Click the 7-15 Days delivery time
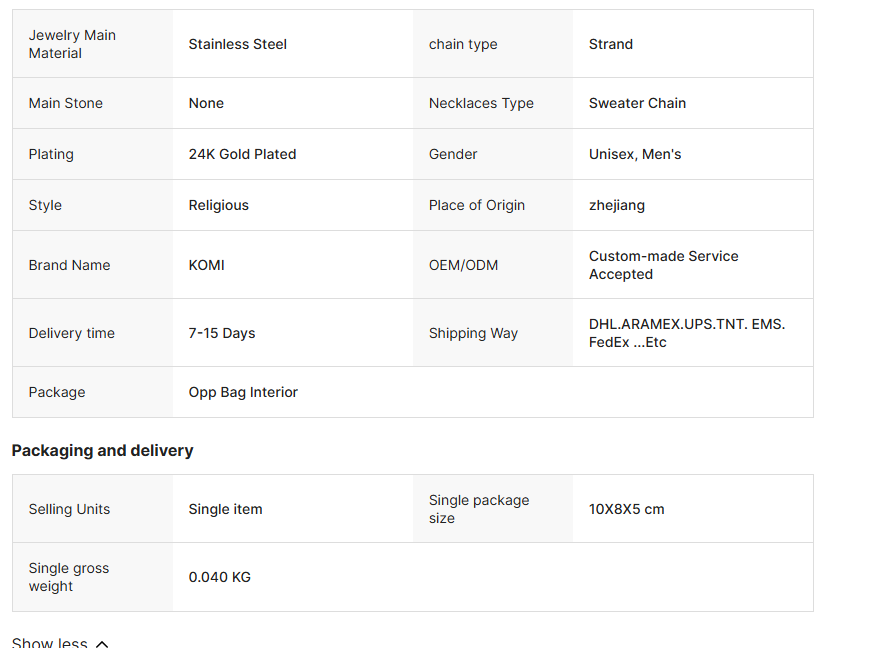Image resolution: width=889 pixels, height=648 pixels. [221, 333]
